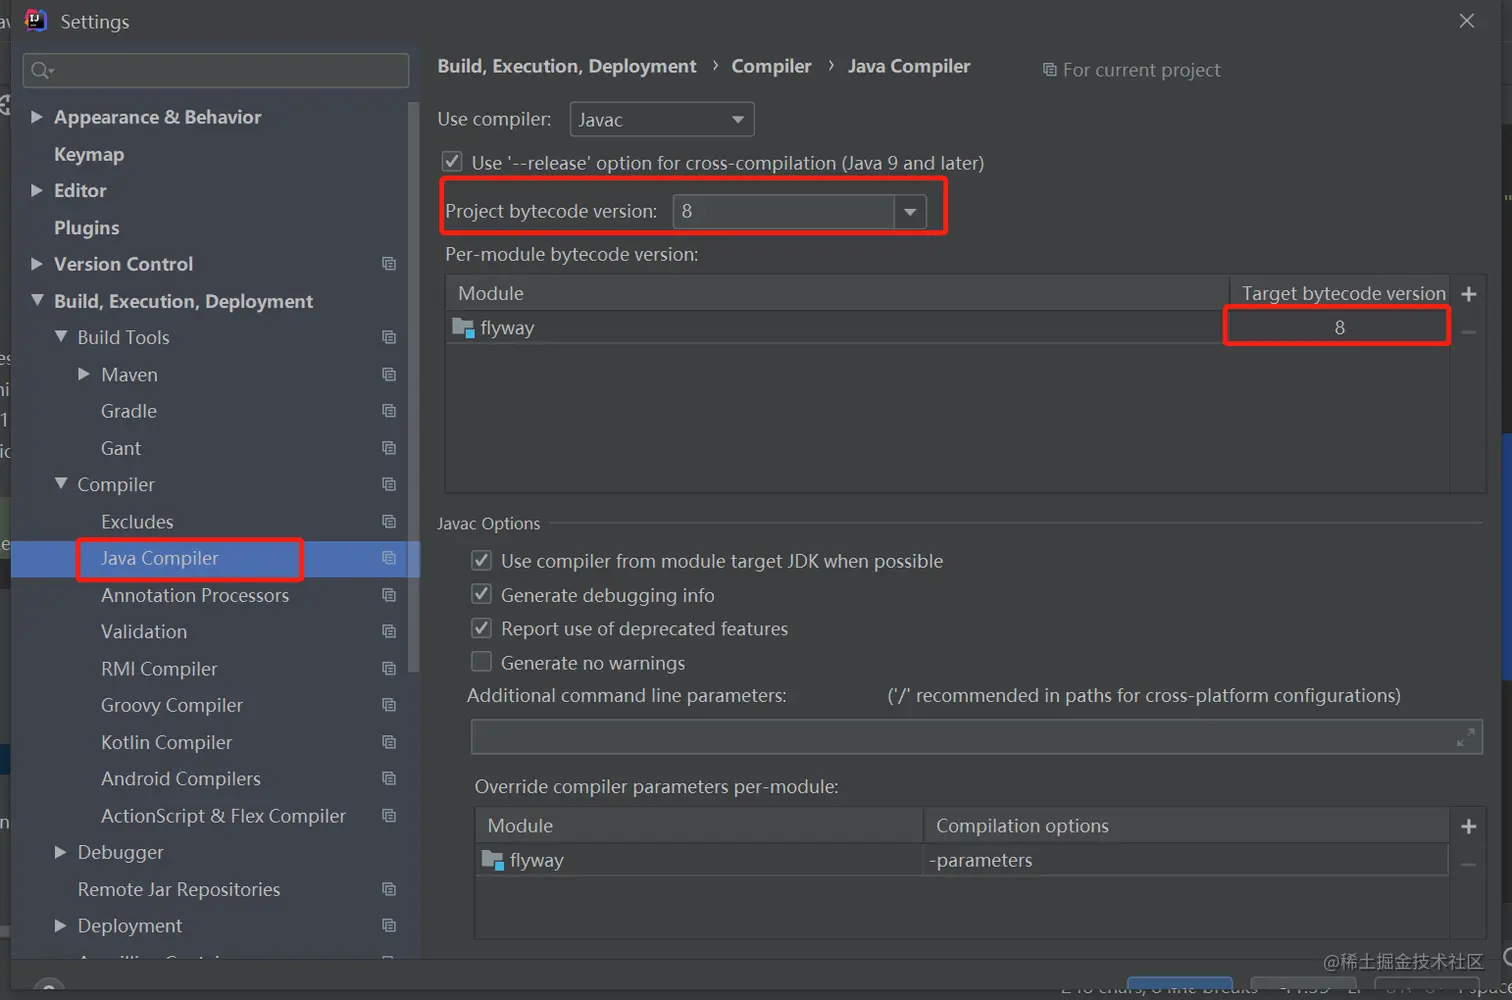The height and width of the screenshot is (1000, 1512).
Task: Expand the Debugger node
Action: point(61,852)
